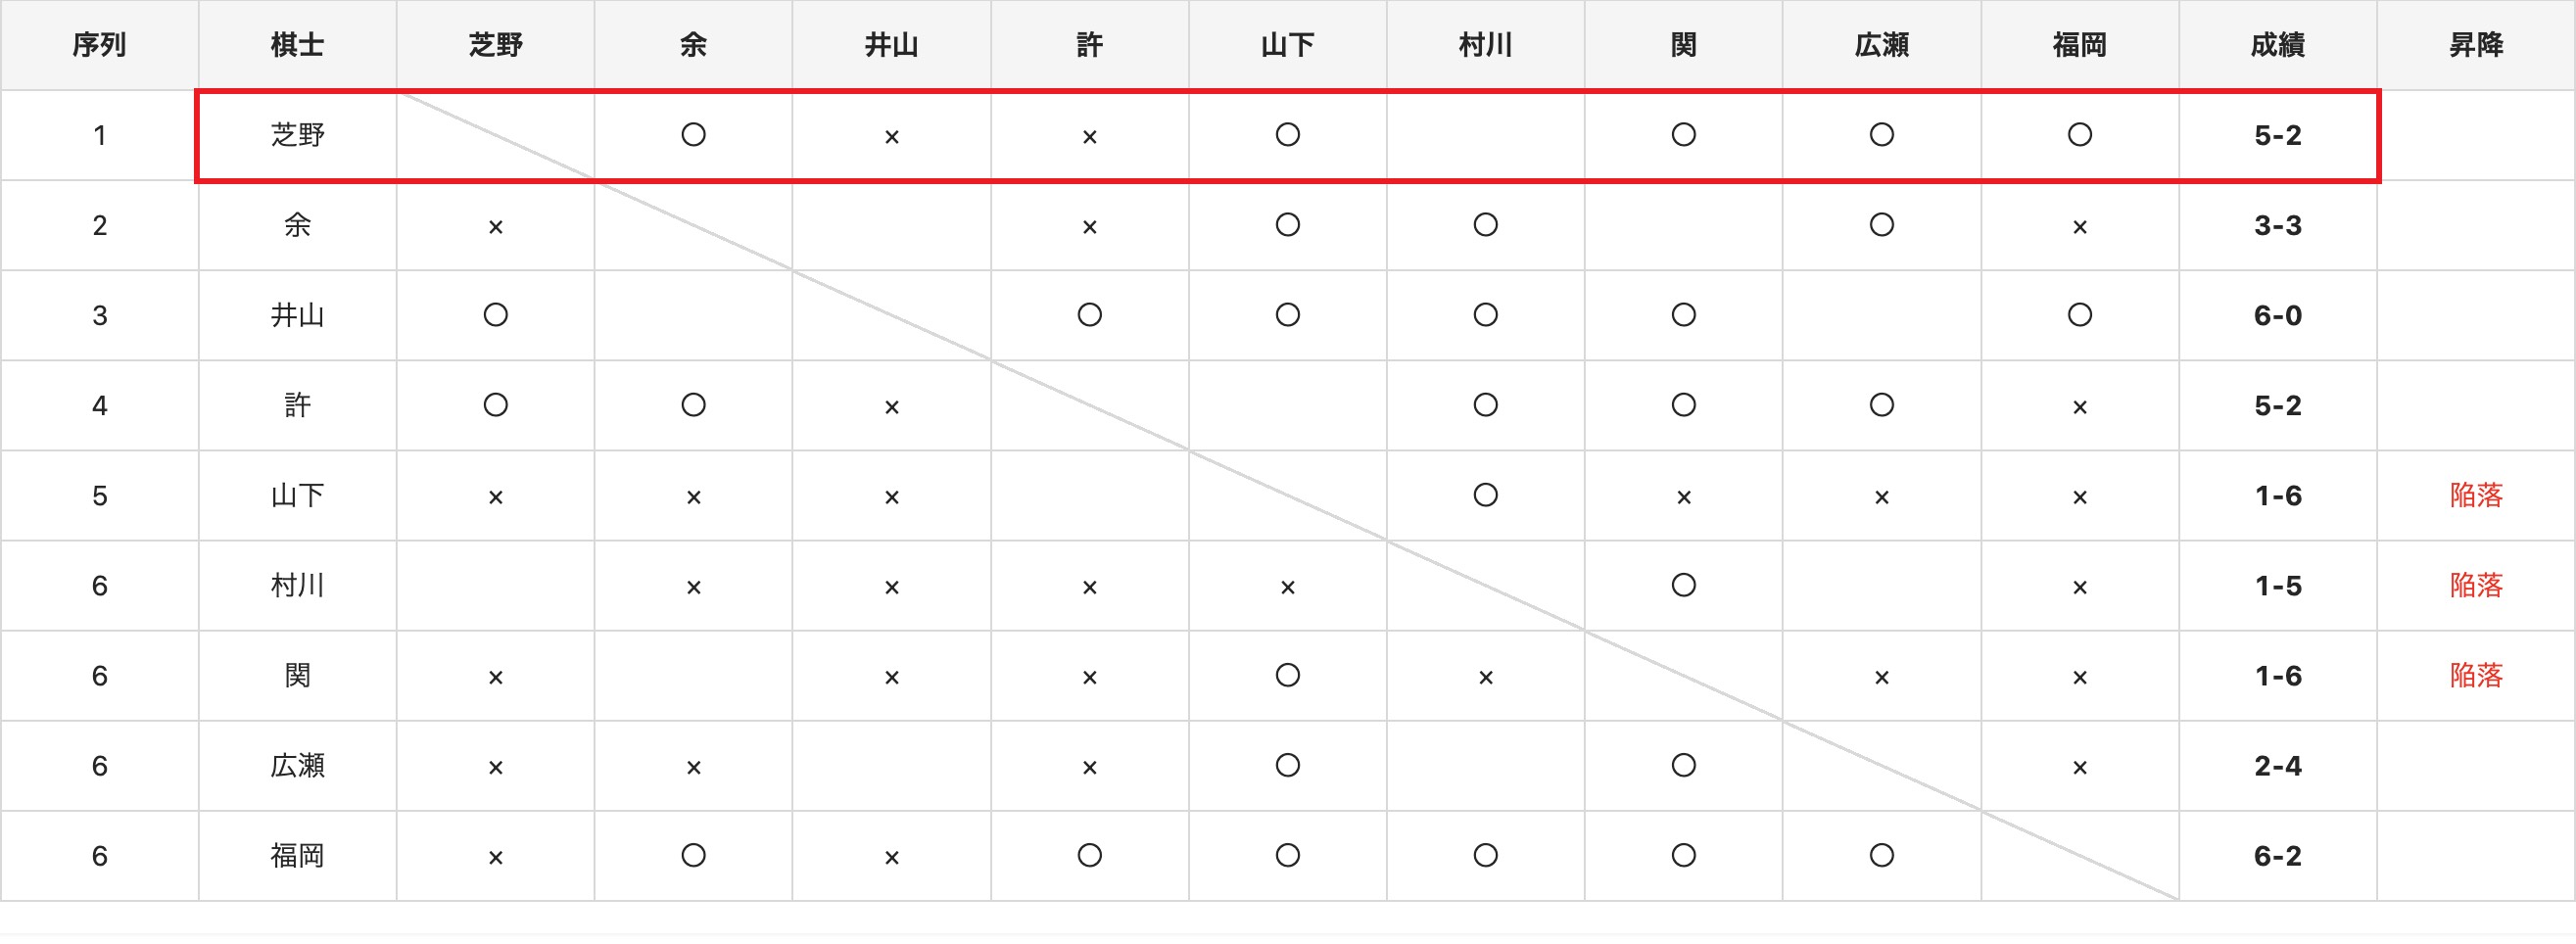
Task: Click the 井山 column header
Action: pos(891,45)
